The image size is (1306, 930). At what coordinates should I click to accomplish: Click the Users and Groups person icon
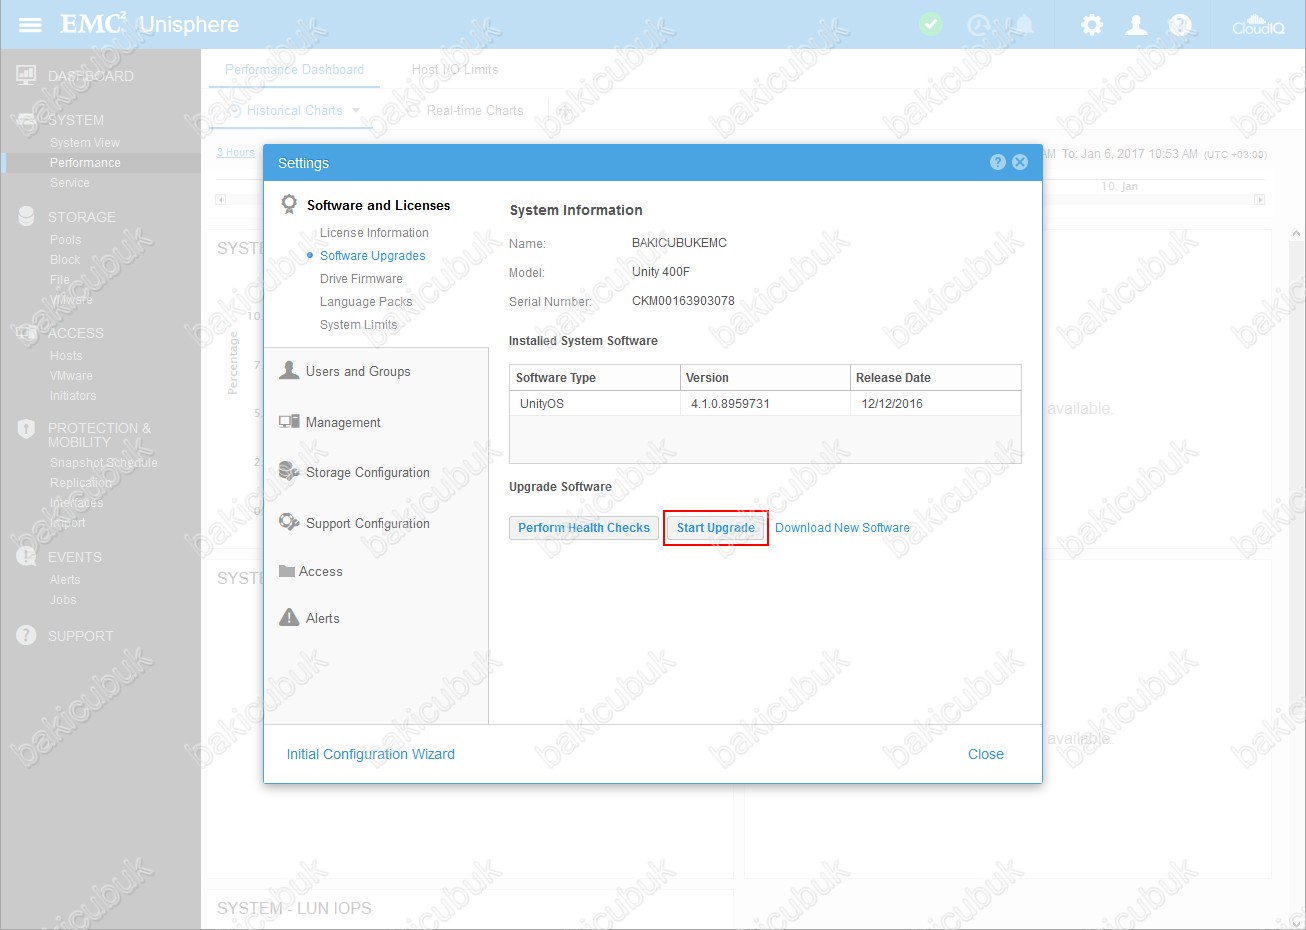[x=289, y=370]
